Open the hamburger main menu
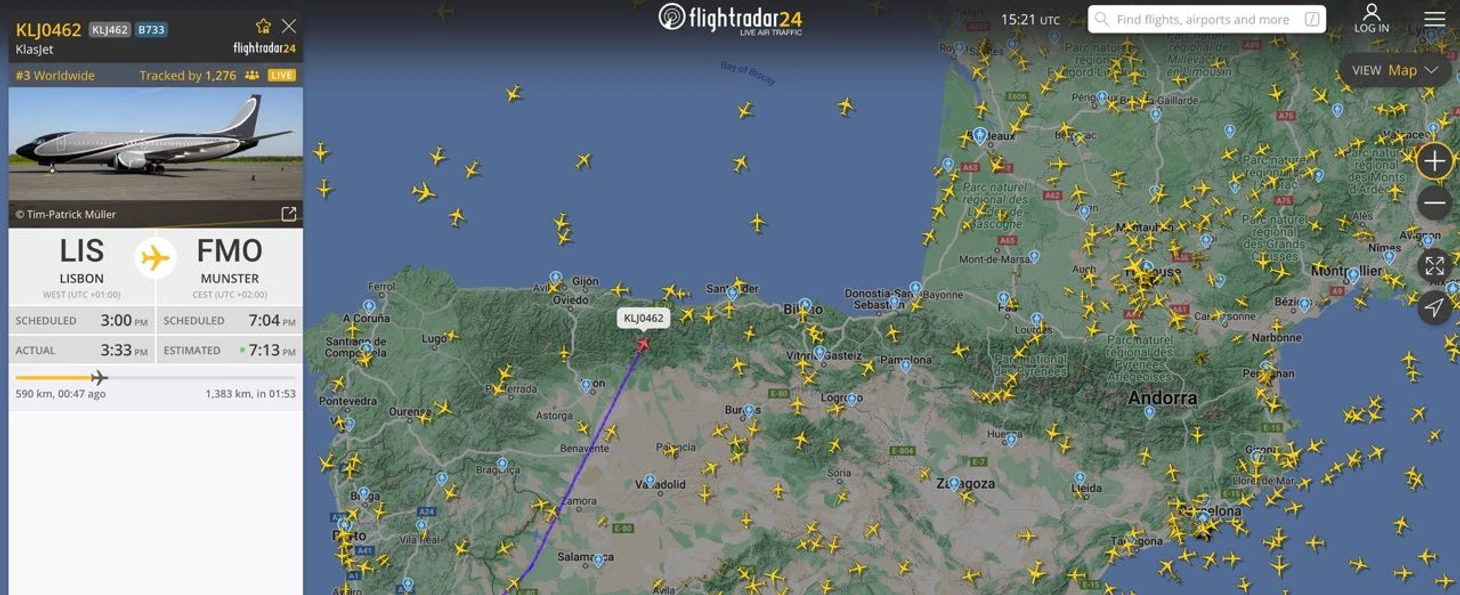This screenshot has width=1460, height=595. 1435,19
